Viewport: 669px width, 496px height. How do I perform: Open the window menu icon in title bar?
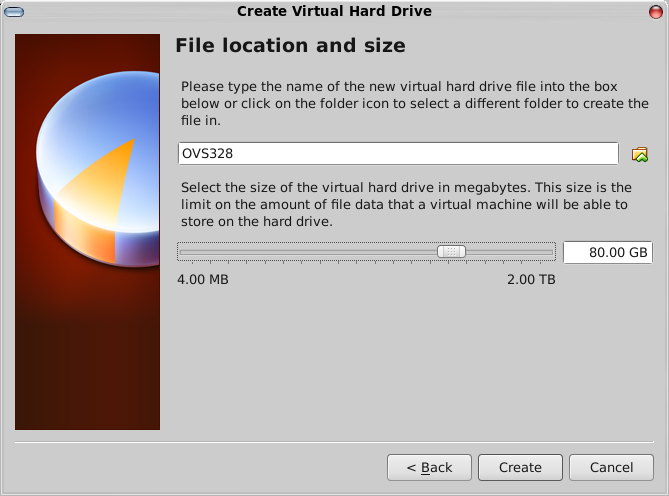click(14, 12)
